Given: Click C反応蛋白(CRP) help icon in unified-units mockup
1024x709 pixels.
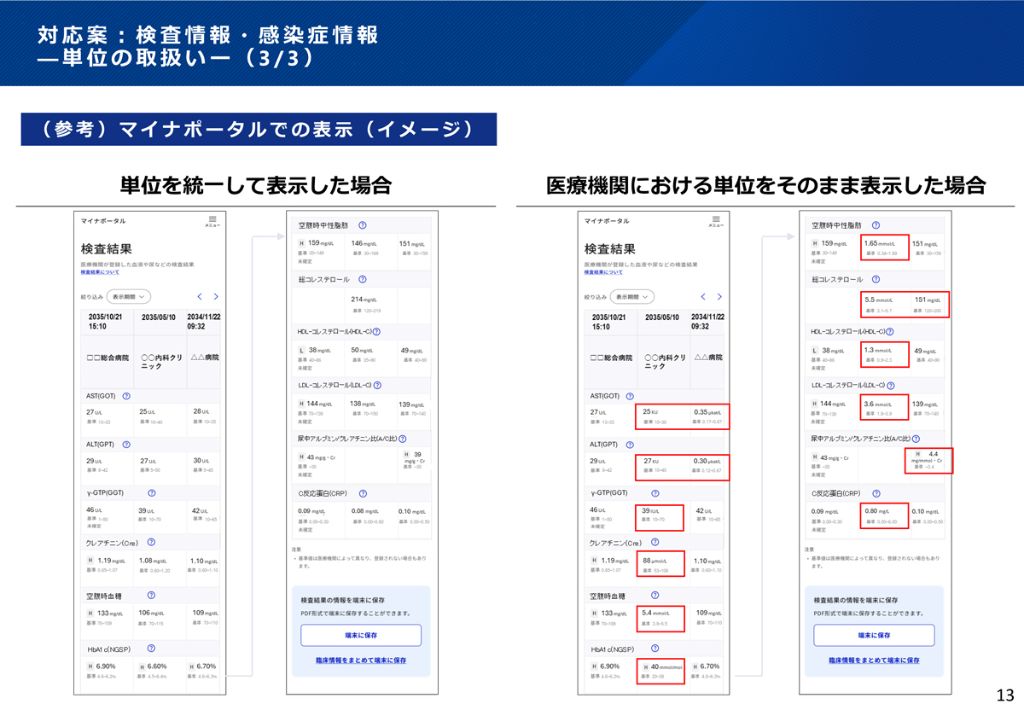Looking at the screenshot, I should click(x=363, y=494).
